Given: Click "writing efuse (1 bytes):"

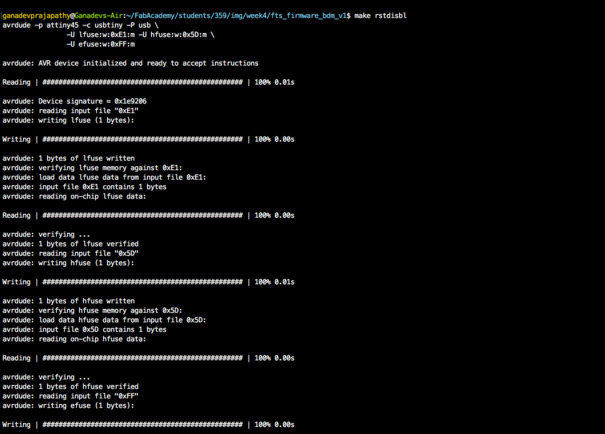Looking at the screenshot, I should click(x=86, y=406).
